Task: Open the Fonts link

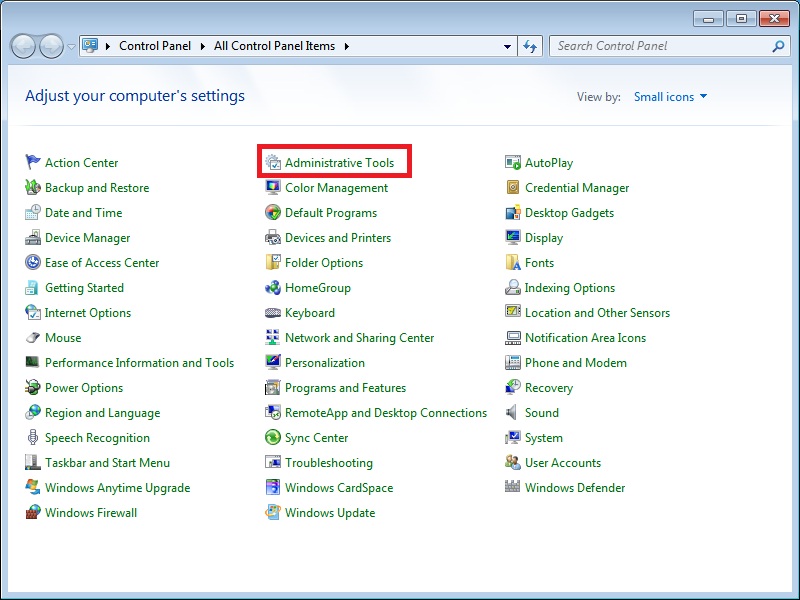Action: [x=540, y=263]
